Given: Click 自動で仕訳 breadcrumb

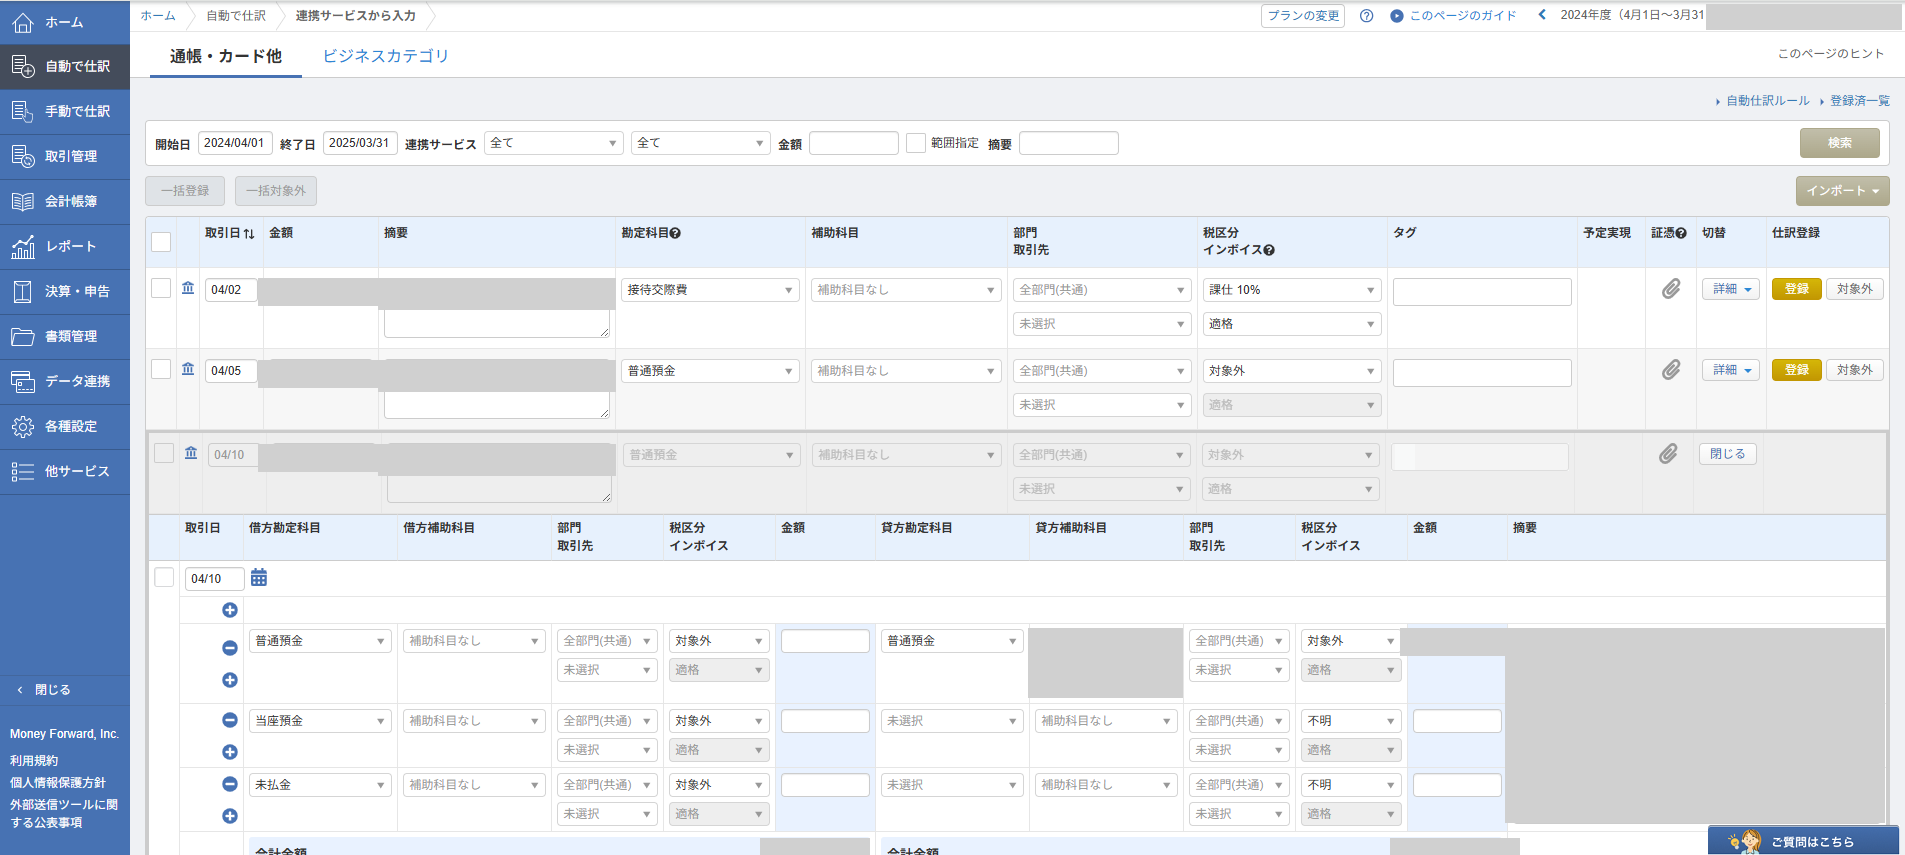Looking at the screenshot, I should (x=236, y=16).
